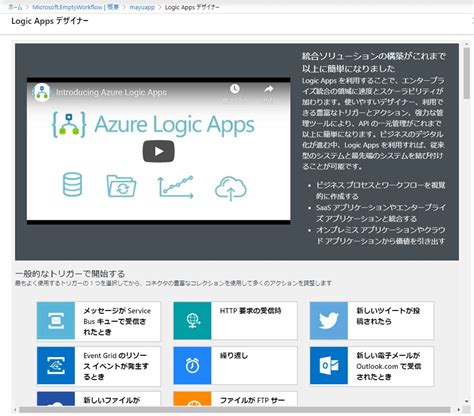Click 'Logic Apps デザイナー' breadcrumb text
Viewport: 474px width, 416px height.
point(192,7)
